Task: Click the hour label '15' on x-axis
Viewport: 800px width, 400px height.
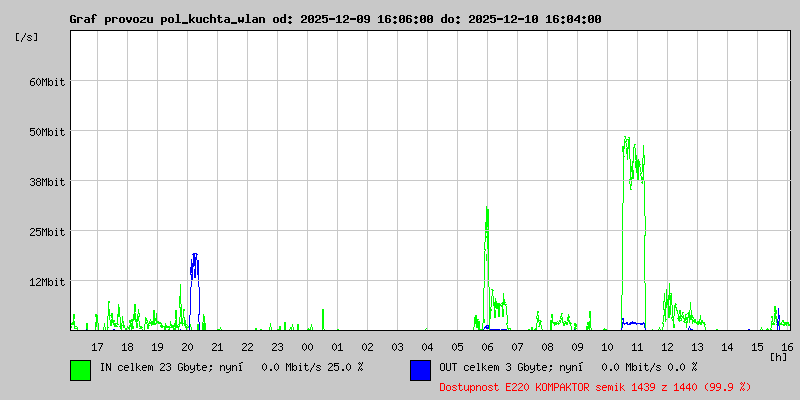Action: click(x=757, y=347)
